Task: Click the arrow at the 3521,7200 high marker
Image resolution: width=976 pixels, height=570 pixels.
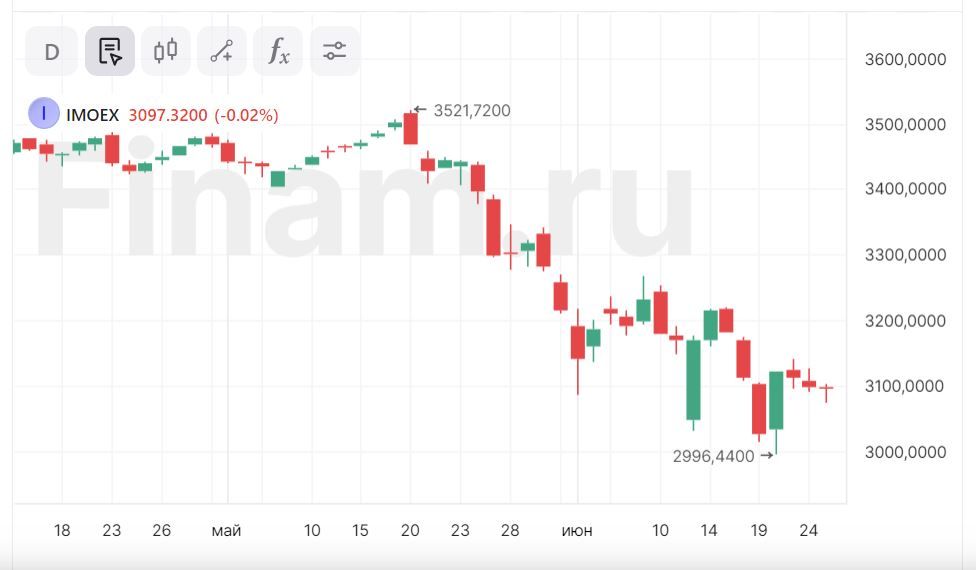Action: point(420,110)
